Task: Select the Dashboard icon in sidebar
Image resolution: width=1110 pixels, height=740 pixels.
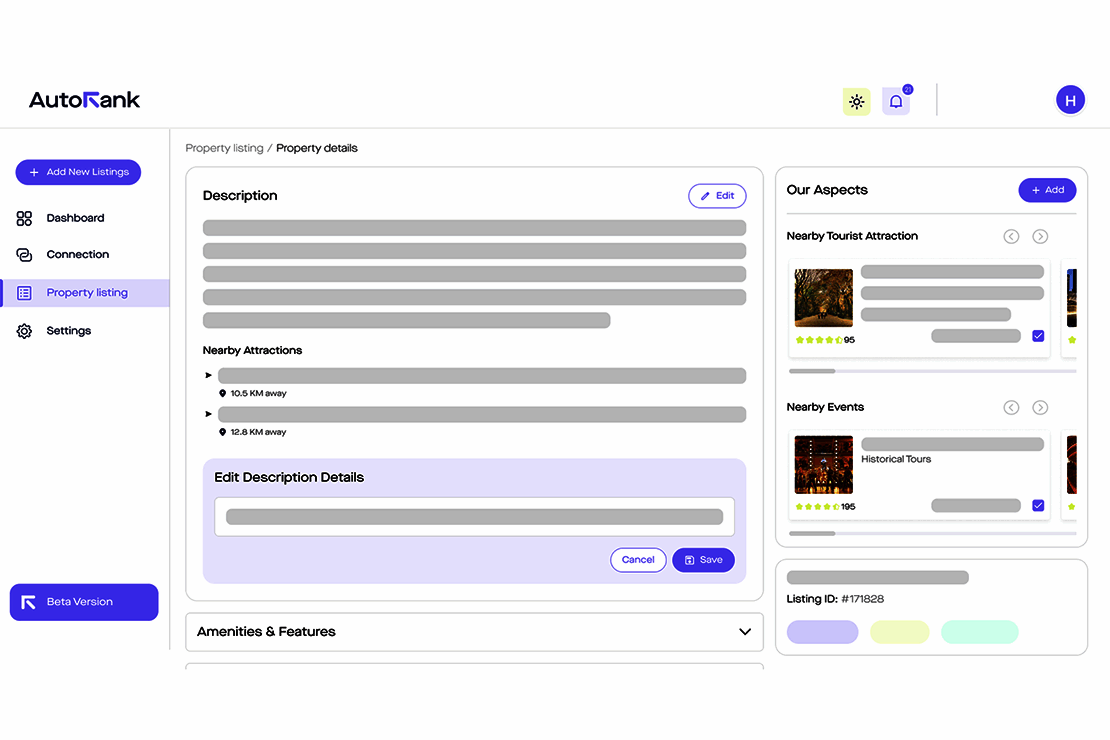Action: click(24, 218)
